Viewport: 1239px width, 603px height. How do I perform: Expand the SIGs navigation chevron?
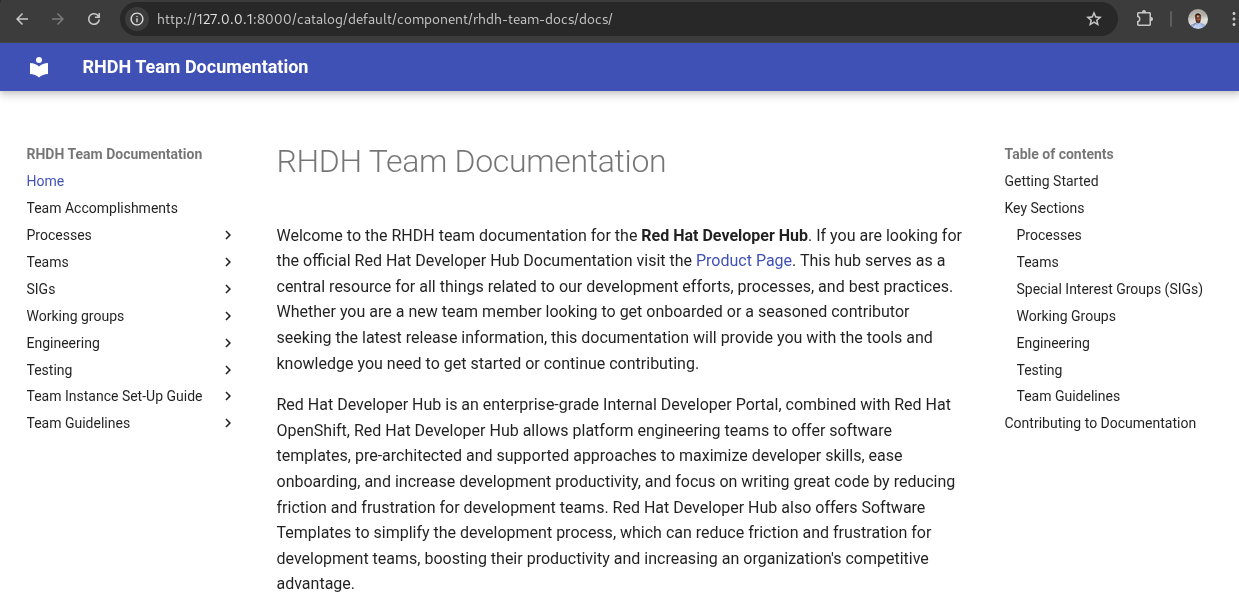[228, 289]
